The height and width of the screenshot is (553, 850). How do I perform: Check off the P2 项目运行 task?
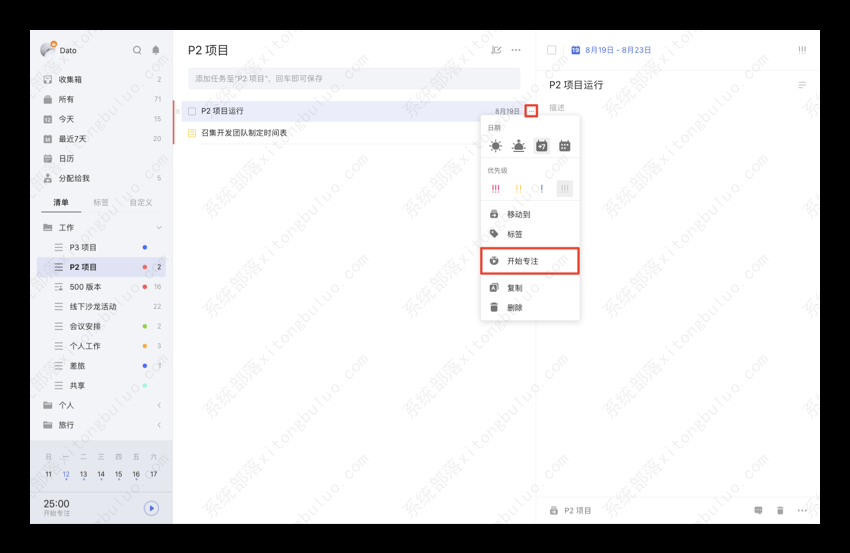coord(192,111)
